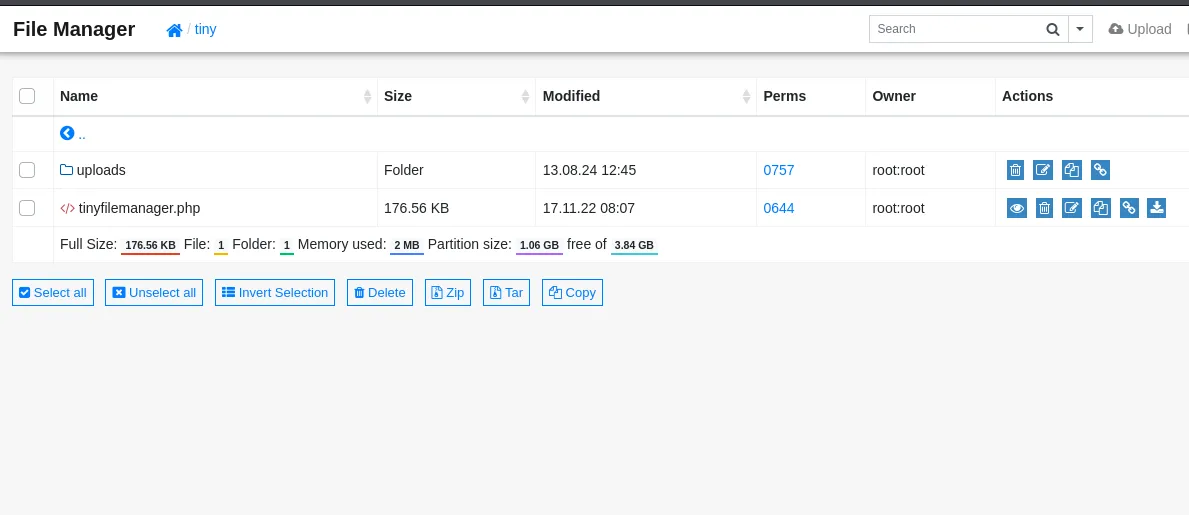
Task: Download tinyfilemanager.php using download icon
Action: [x=1156, y=208]
